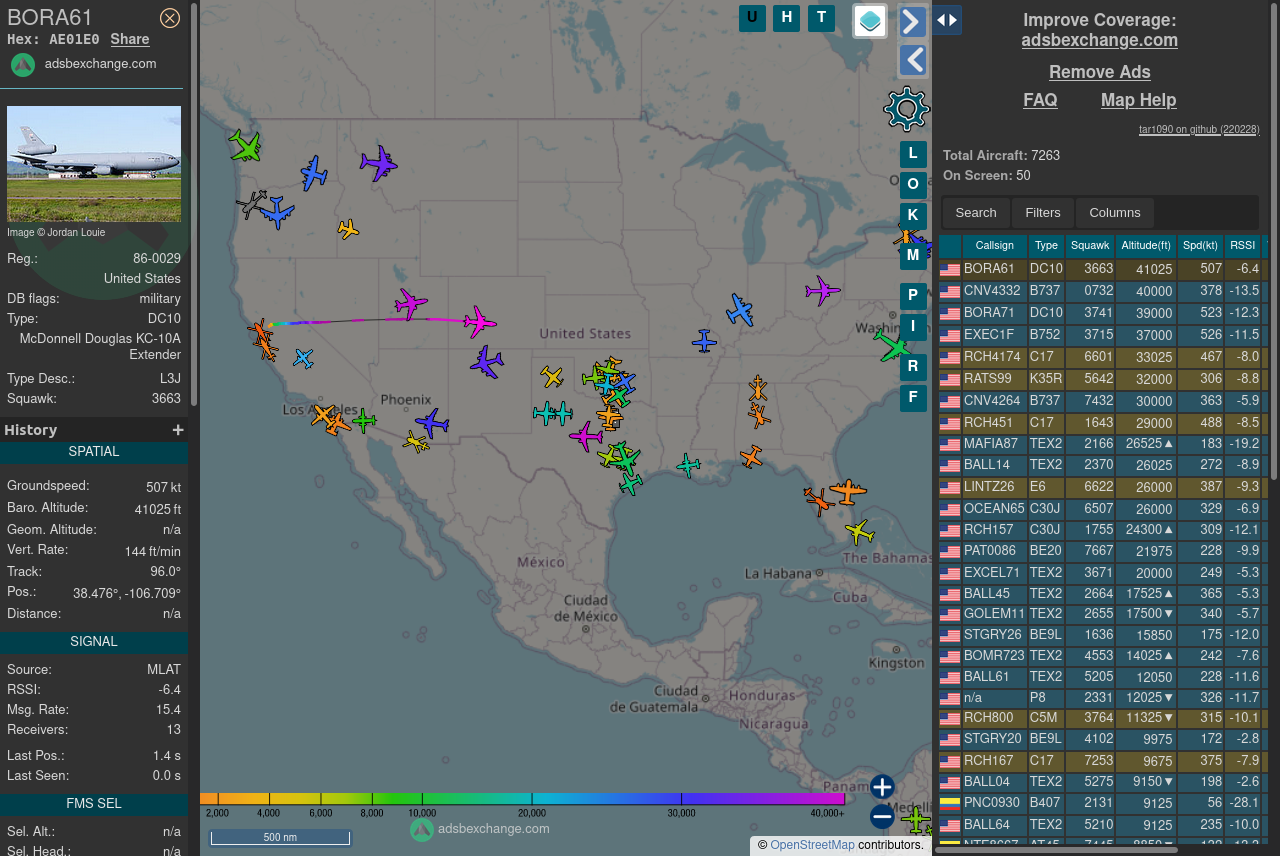Expand the History section with the plus

tap(178, 430)
